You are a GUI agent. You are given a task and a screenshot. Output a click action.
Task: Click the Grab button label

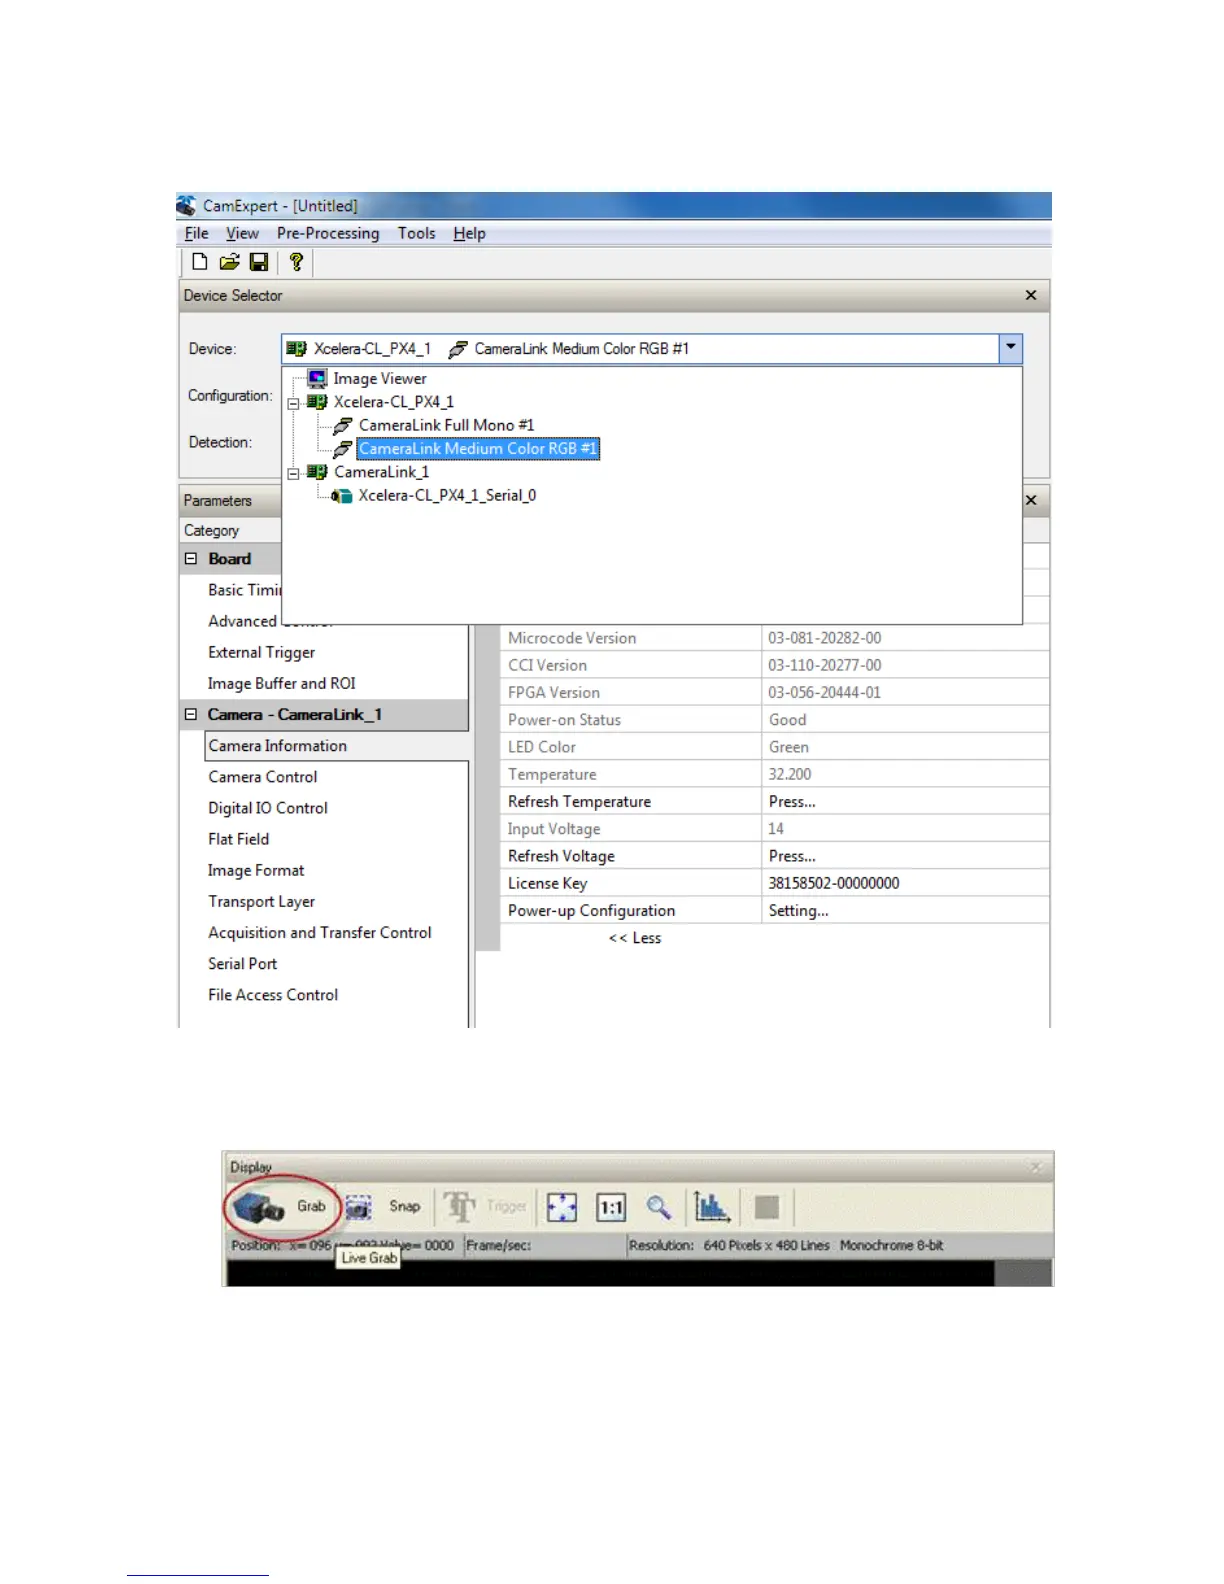pyautogui.click(x=311, y=1206)
